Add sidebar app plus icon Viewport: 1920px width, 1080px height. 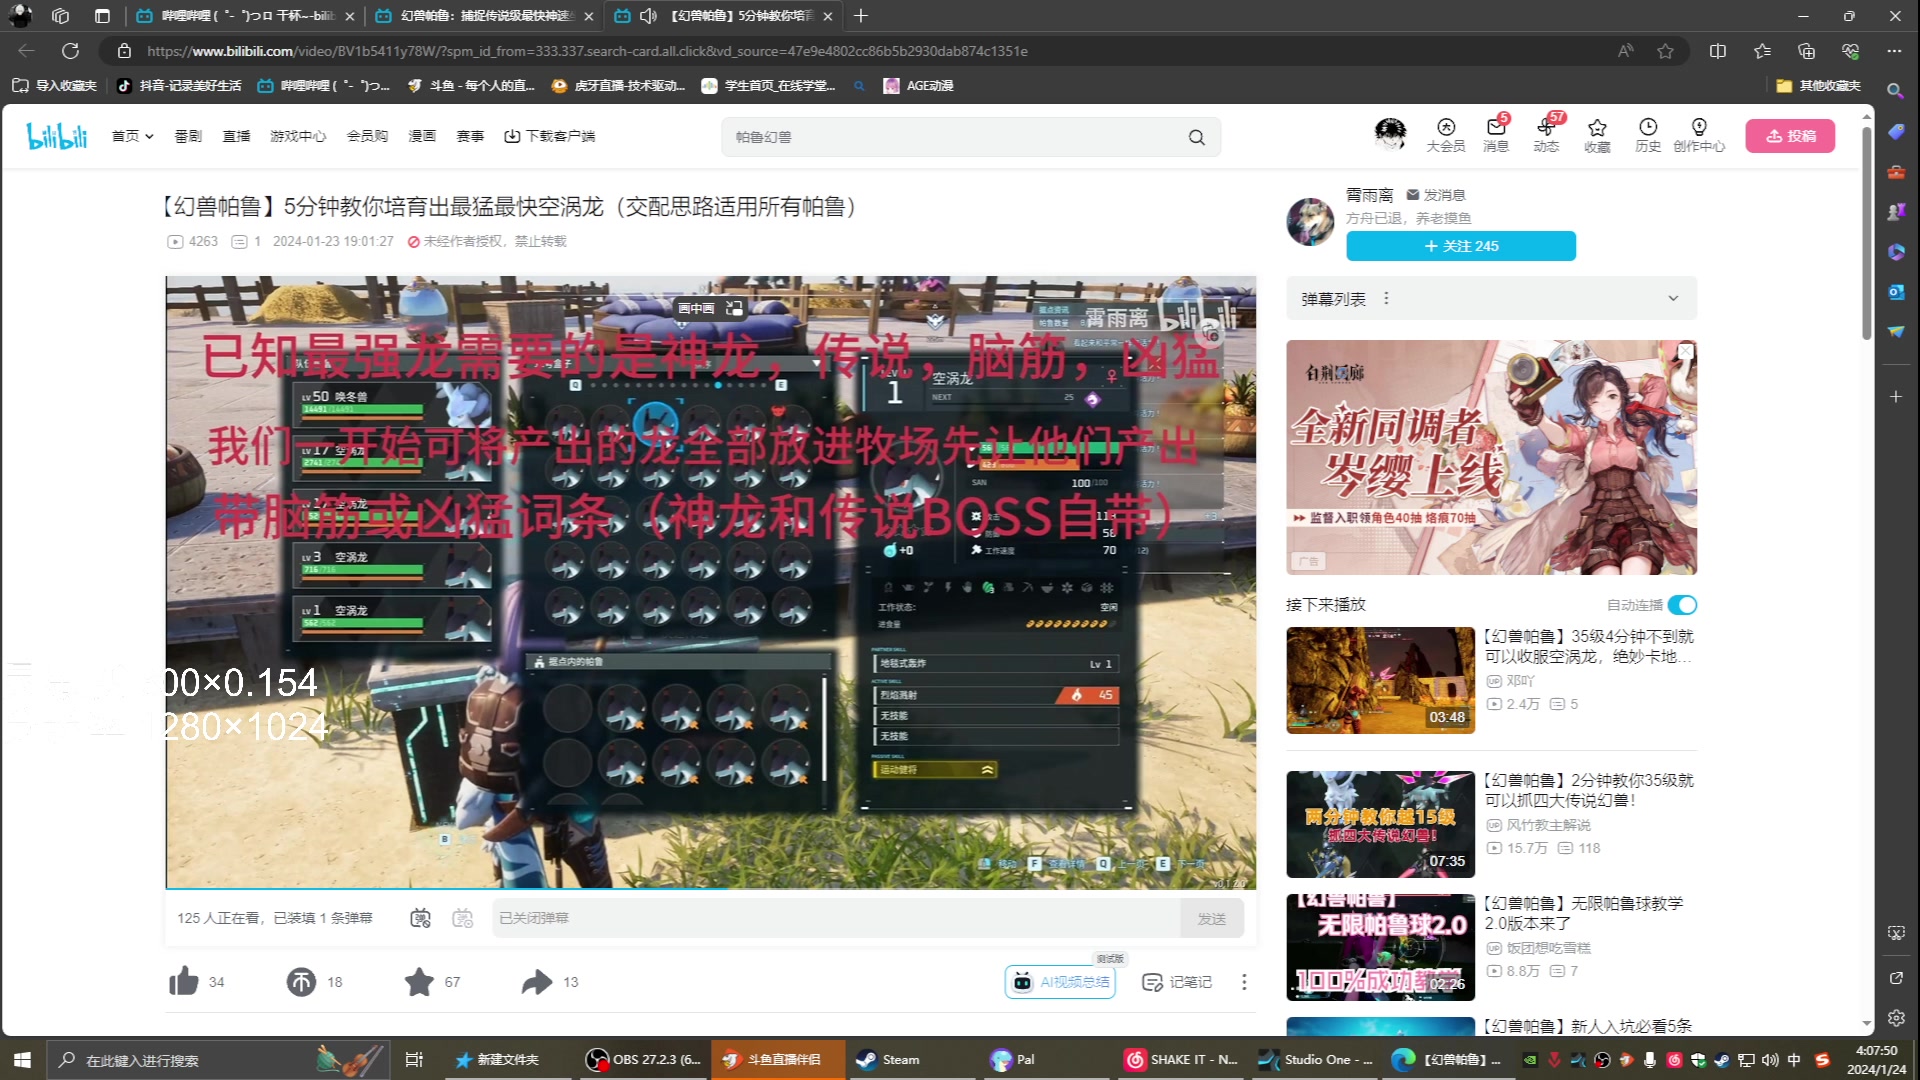click(x=1895, y=397)
